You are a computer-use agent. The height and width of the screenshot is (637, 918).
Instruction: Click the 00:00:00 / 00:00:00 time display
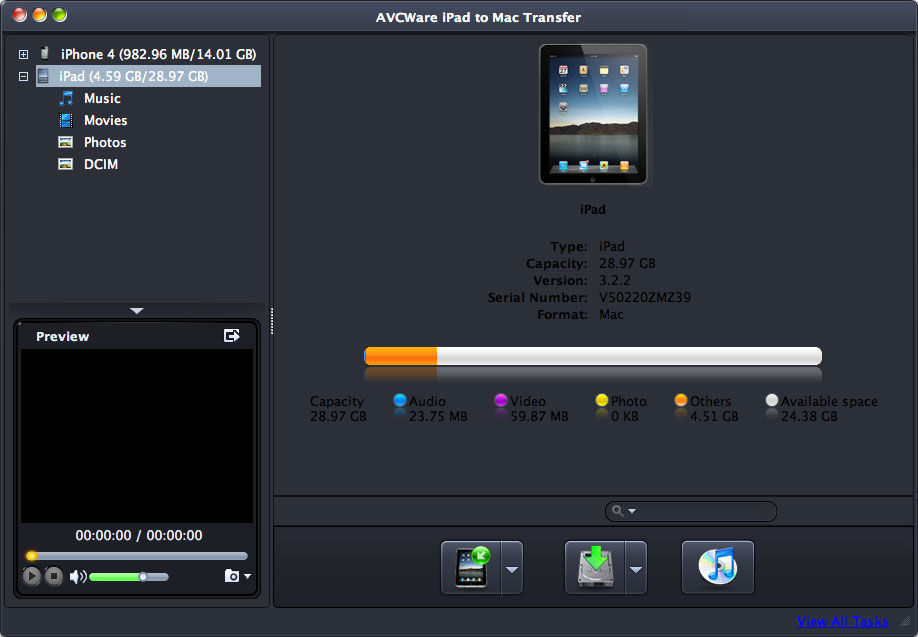tap(139, 535)
